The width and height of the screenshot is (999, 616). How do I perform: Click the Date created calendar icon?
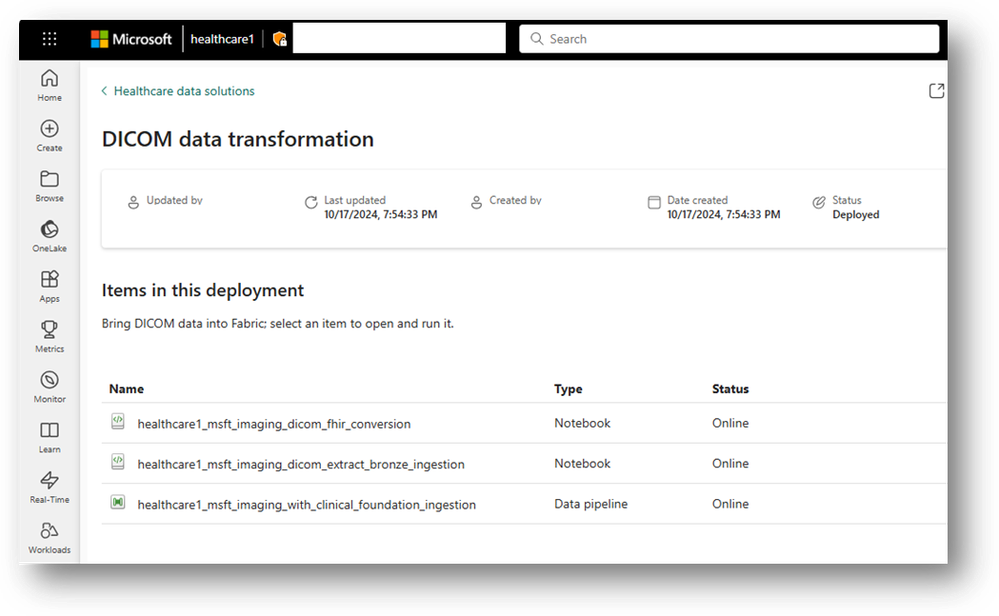click(654, 203)
